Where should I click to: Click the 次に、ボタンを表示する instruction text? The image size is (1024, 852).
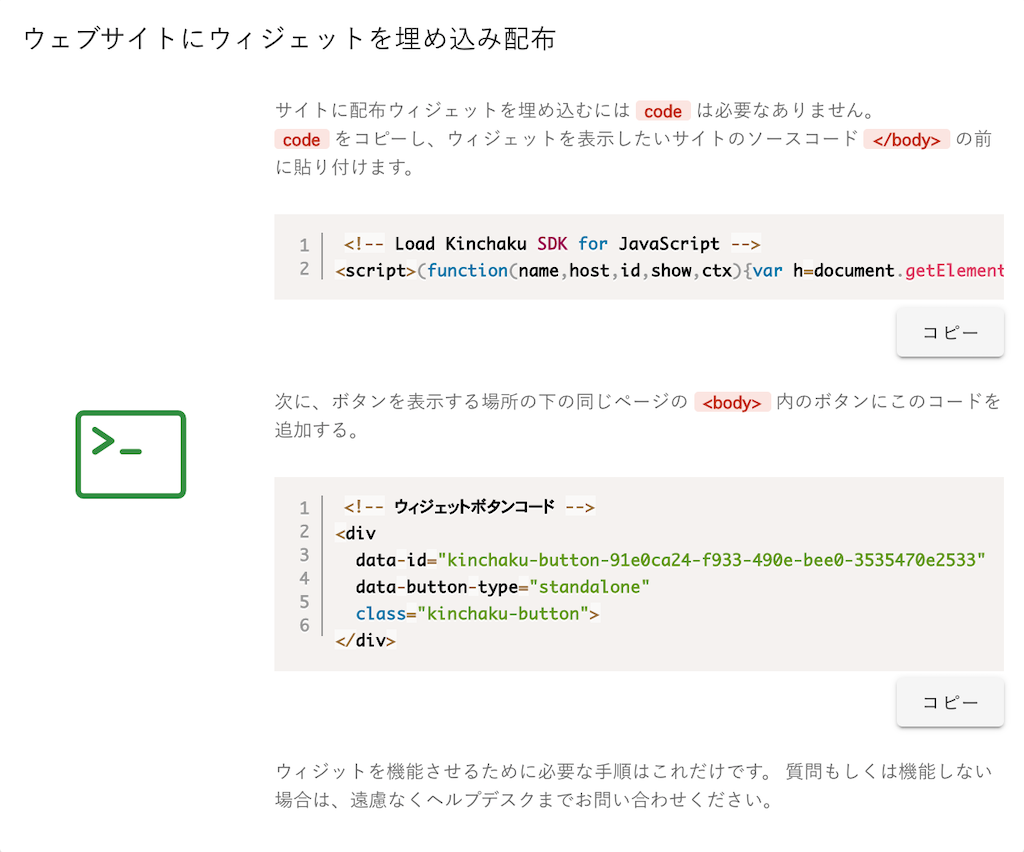coord(639,415)
